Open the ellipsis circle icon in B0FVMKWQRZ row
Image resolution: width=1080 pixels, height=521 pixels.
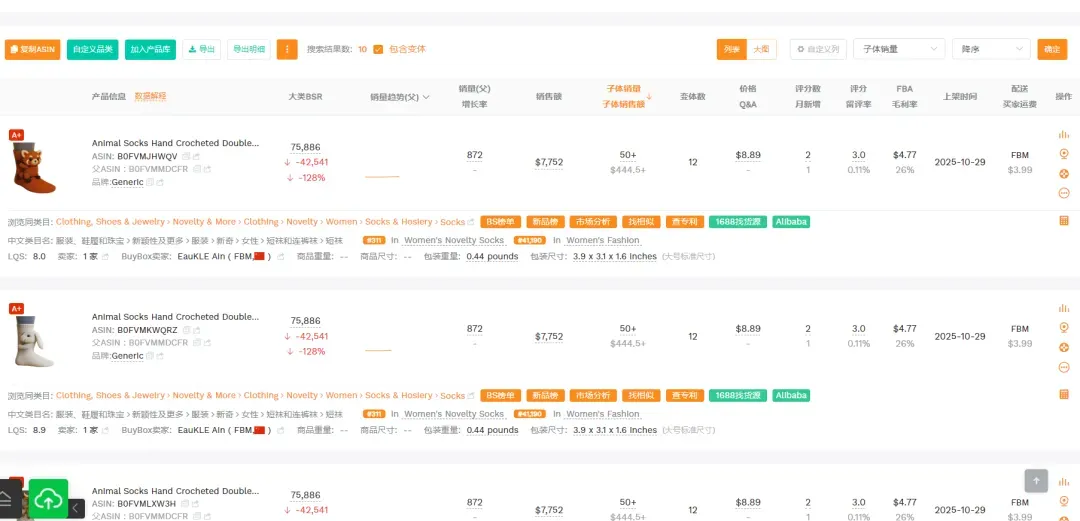(1063, 367)
